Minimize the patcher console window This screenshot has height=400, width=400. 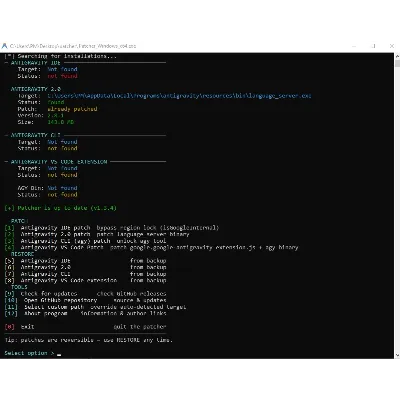point(354,46)
